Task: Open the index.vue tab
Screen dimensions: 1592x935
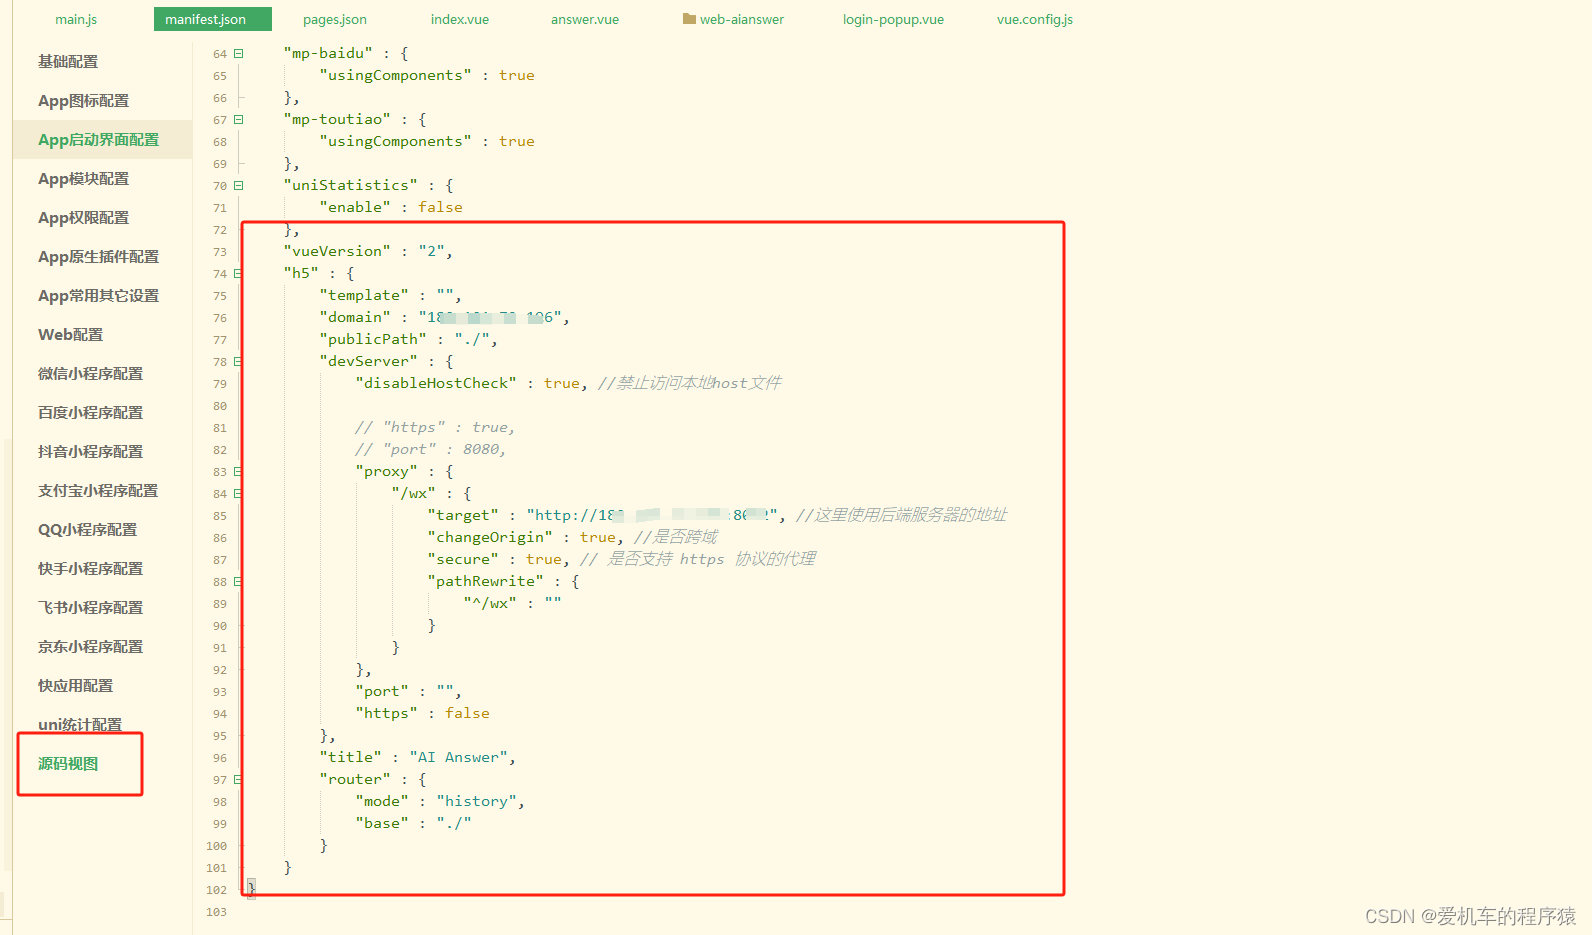Action: click(x=460, y=19)
